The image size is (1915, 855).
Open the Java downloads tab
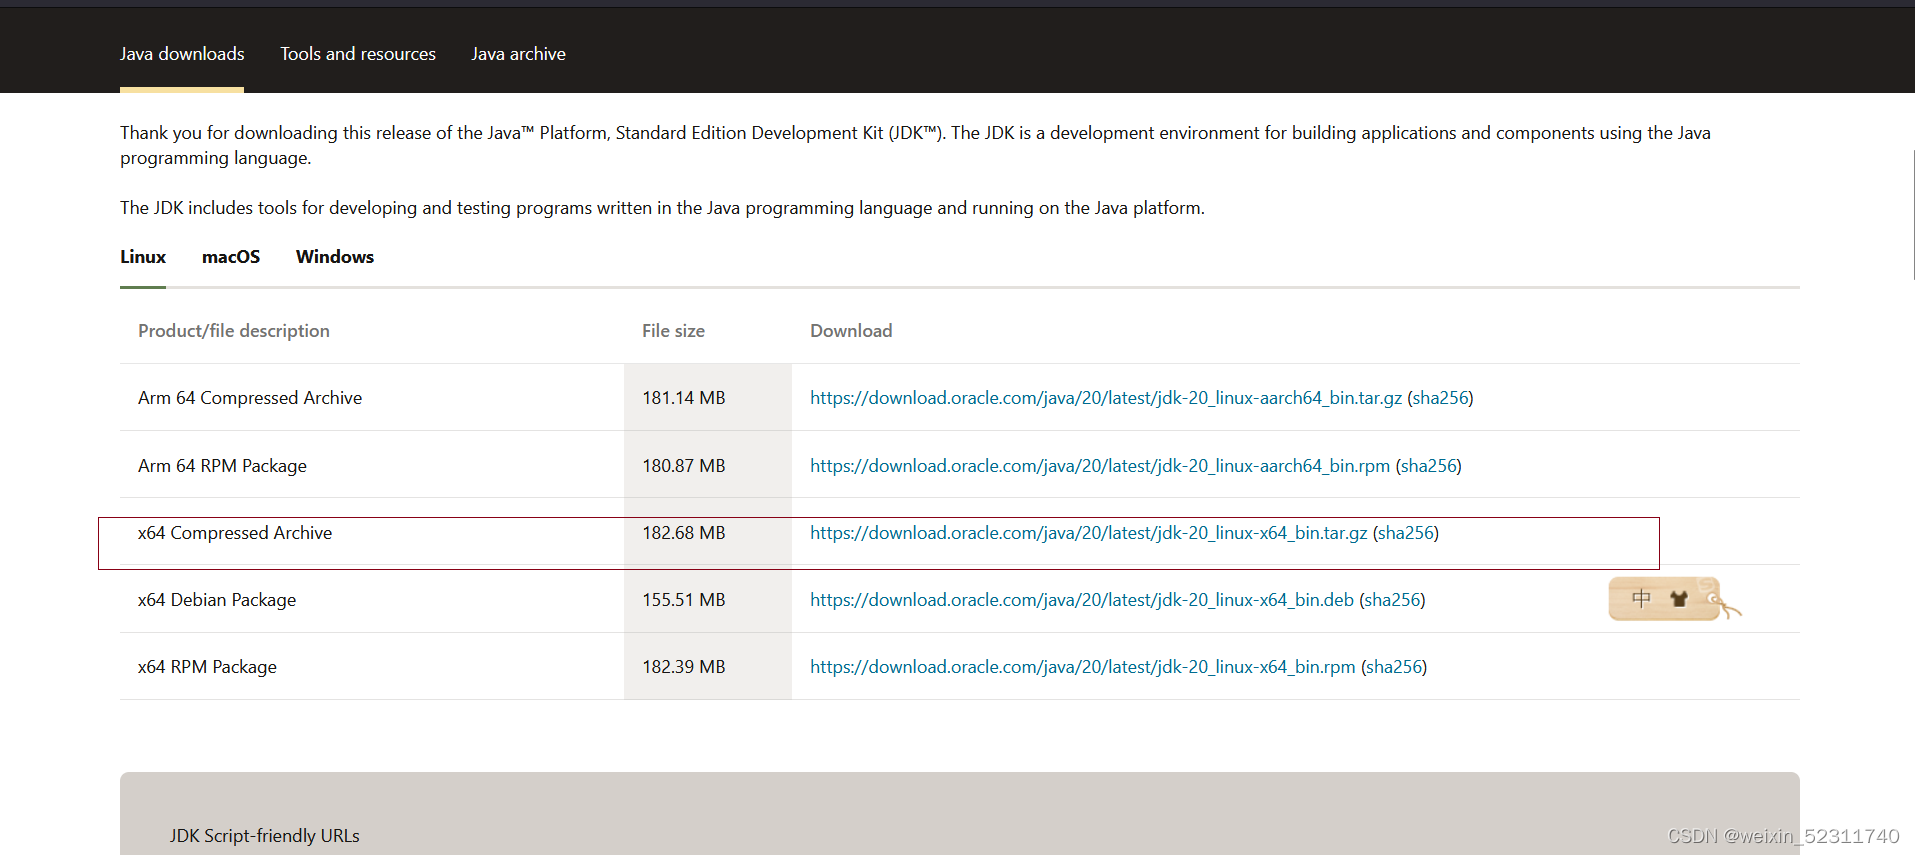[x=182, y=54]
